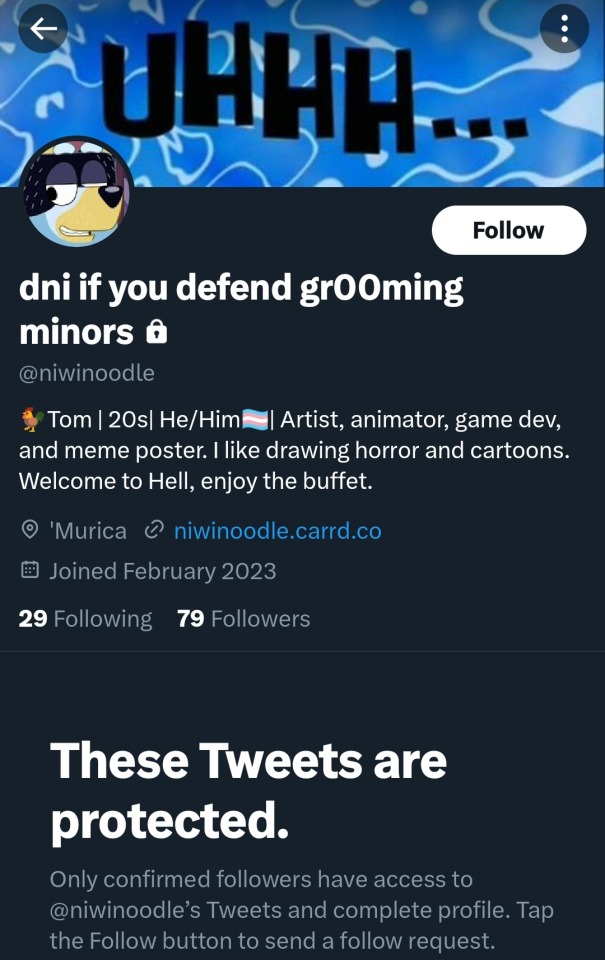Open the UHHH header banner image
This screenshot has width=605, height=960.
(x=320, y=90)
